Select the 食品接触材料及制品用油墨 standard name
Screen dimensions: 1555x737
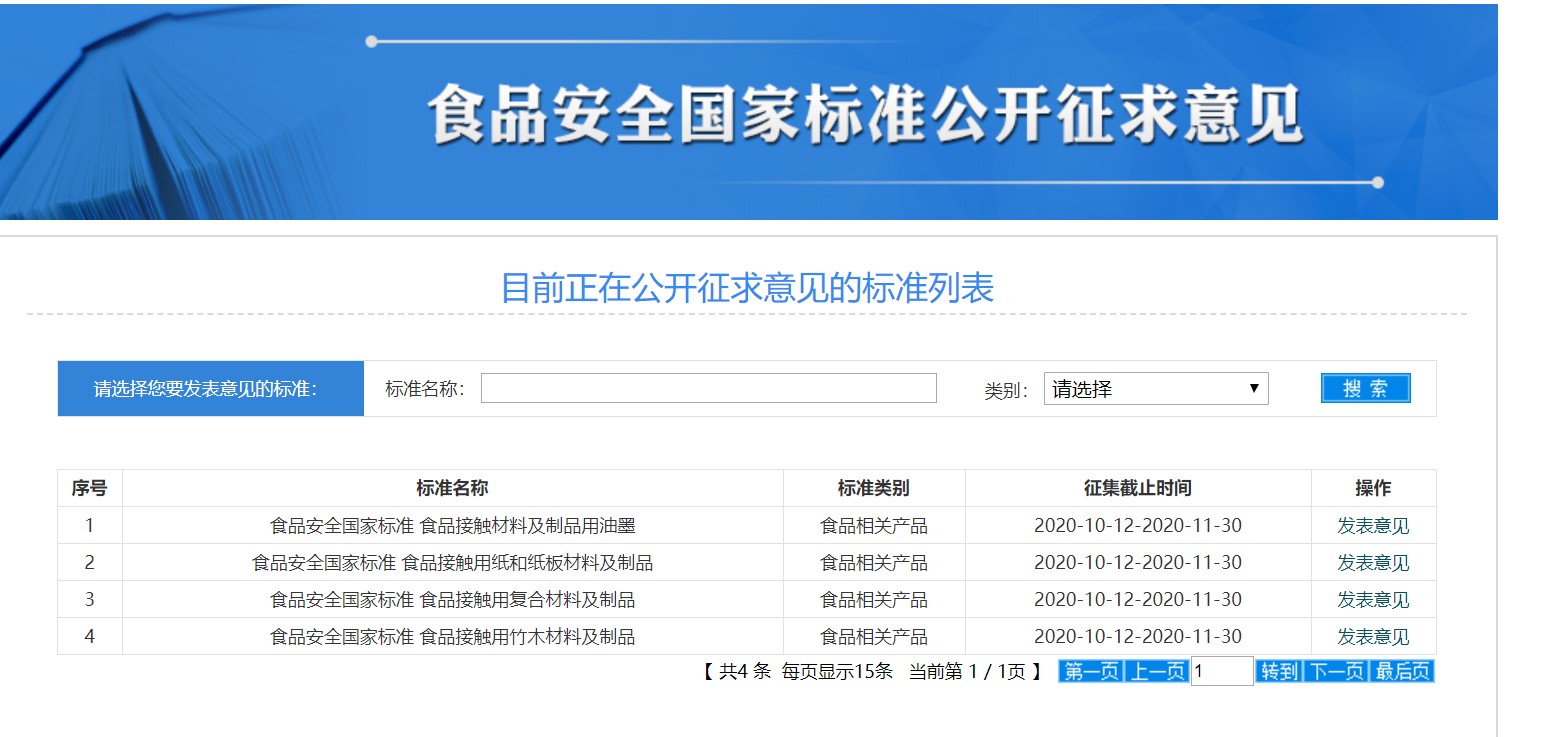tap(452, 526)
